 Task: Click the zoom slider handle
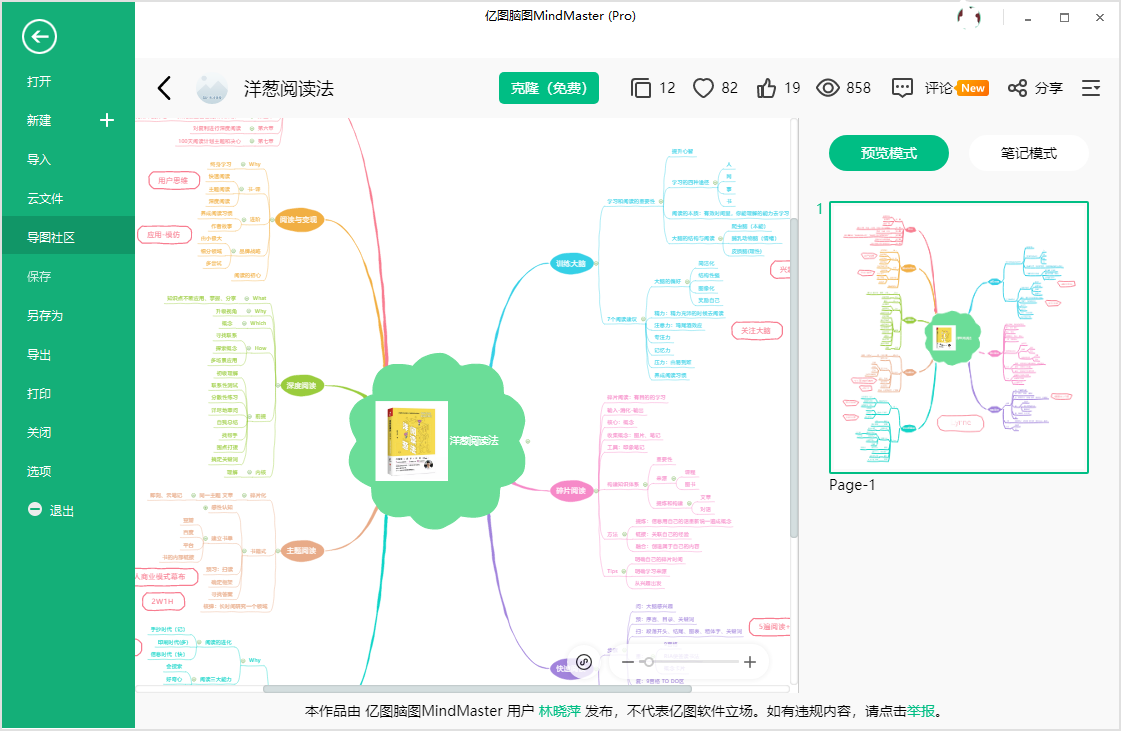648,662
